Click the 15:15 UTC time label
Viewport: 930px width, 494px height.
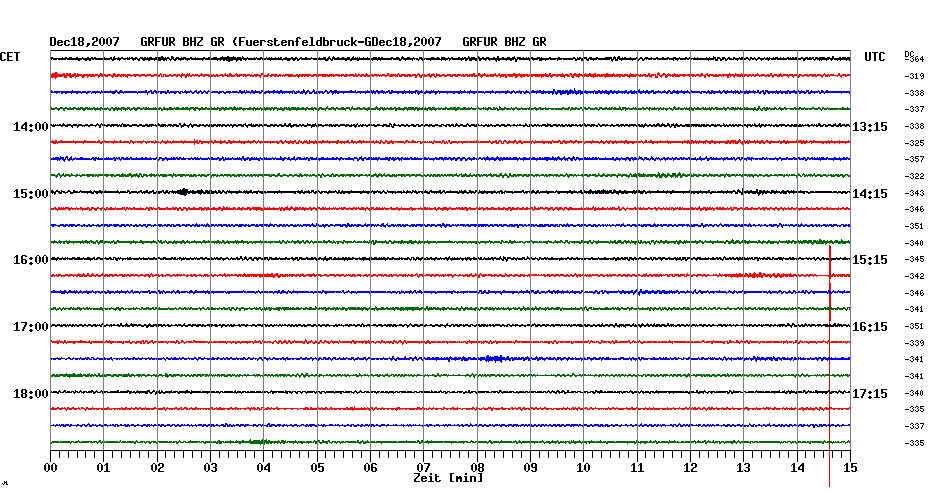coord(870,260)
